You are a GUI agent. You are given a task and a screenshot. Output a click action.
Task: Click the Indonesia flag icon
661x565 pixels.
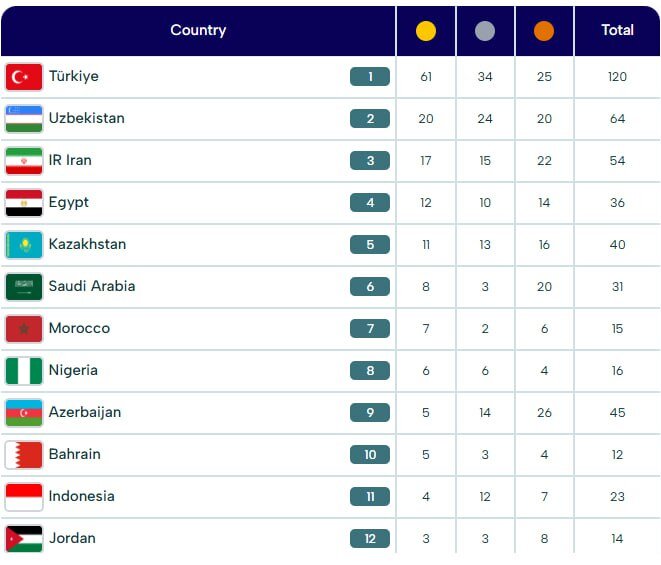(24, 497)
